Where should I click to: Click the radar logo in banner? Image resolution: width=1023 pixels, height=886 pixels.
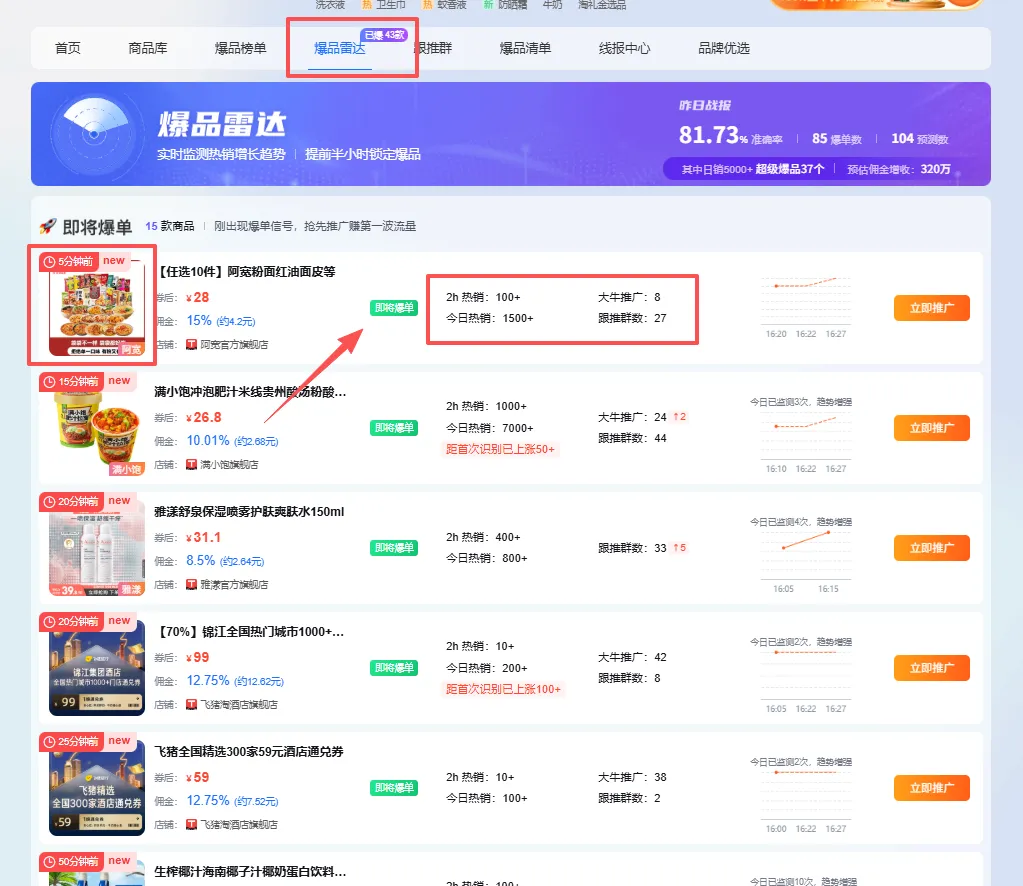(x=95, y=134)
